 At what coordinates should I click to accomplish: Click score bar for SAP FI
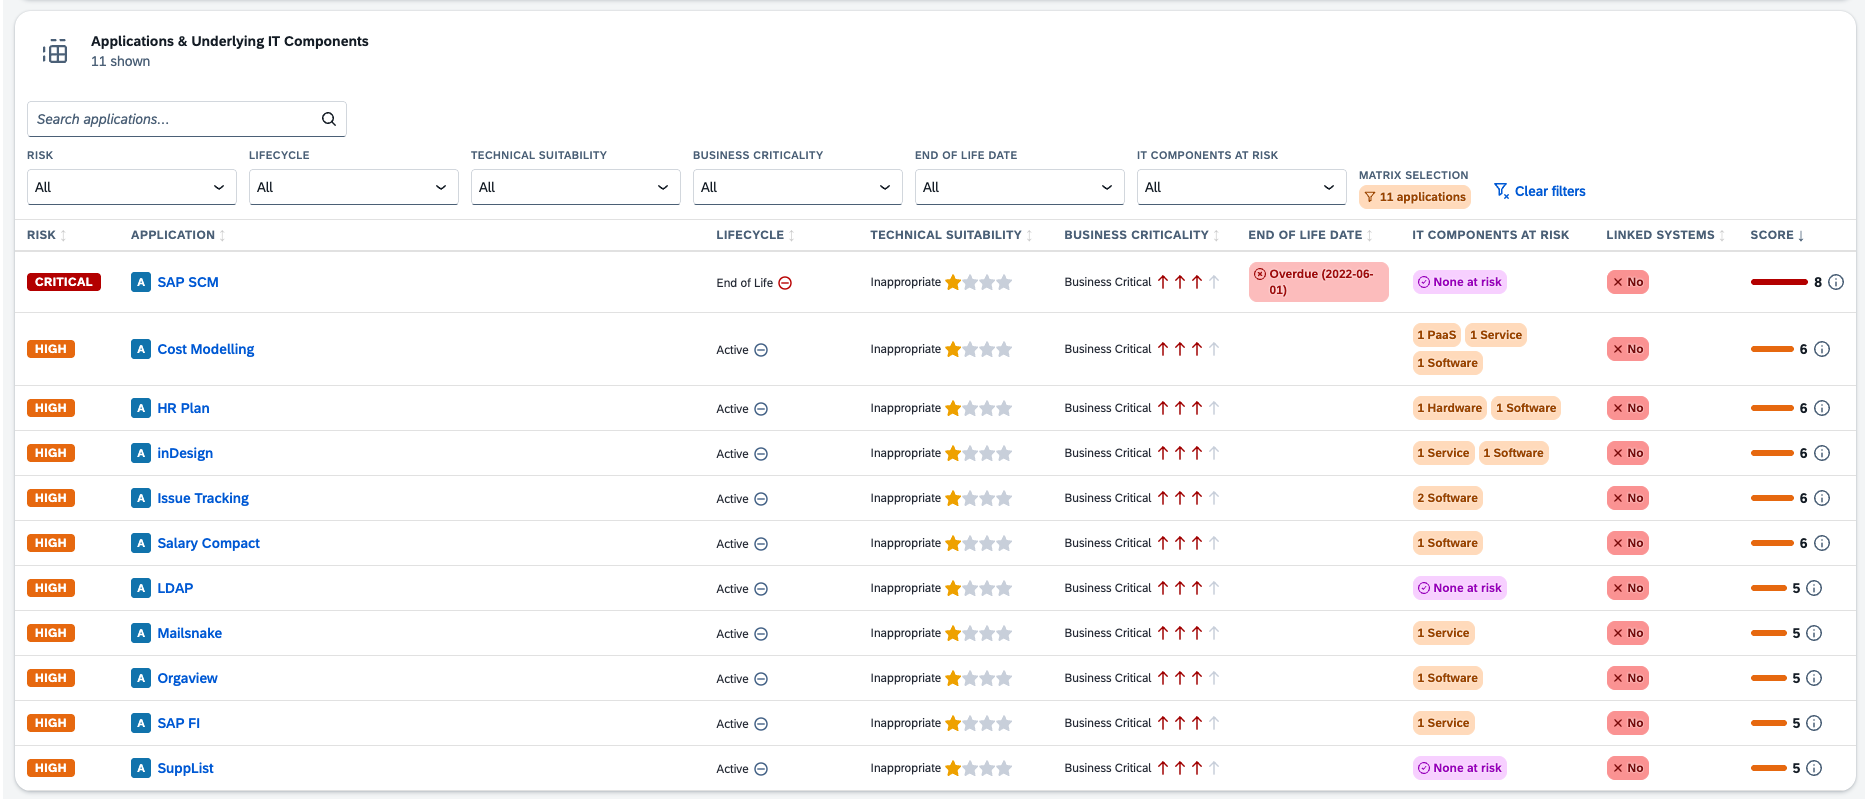pos(1769,723)
